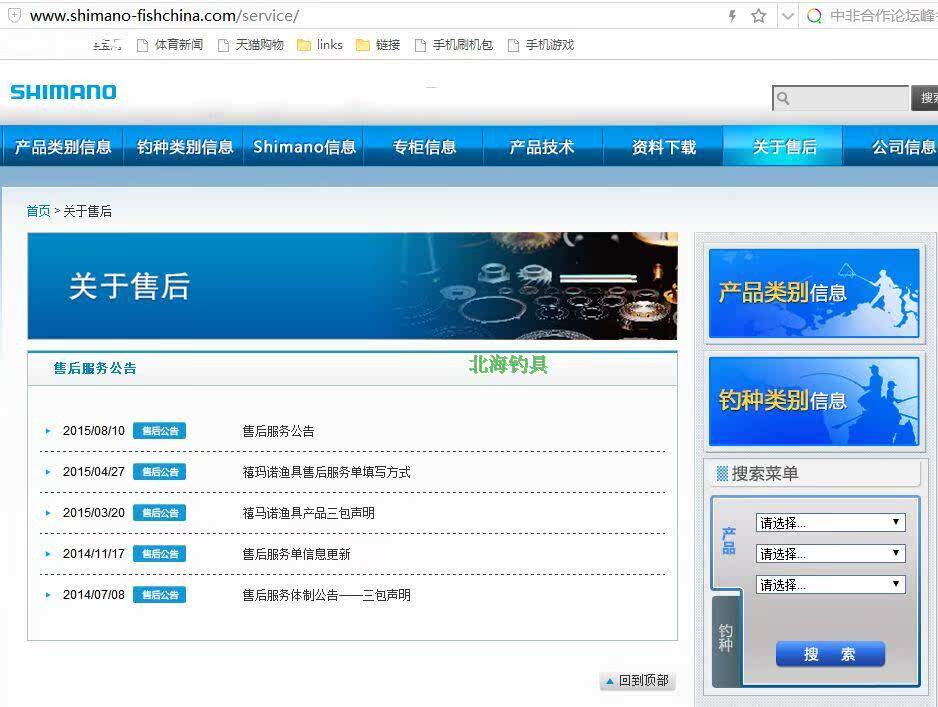Click the 售后服务公告 section heading
The image size is (938, 707).
tap(95, 368)
